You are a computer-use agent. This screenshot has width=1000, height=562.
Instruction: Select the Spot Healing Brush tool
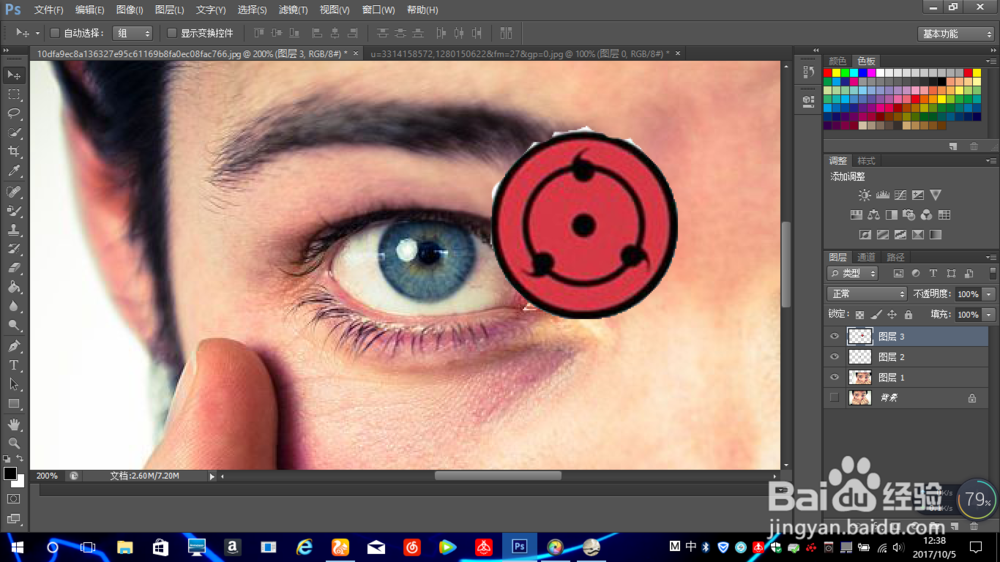[x=14, y=191]
